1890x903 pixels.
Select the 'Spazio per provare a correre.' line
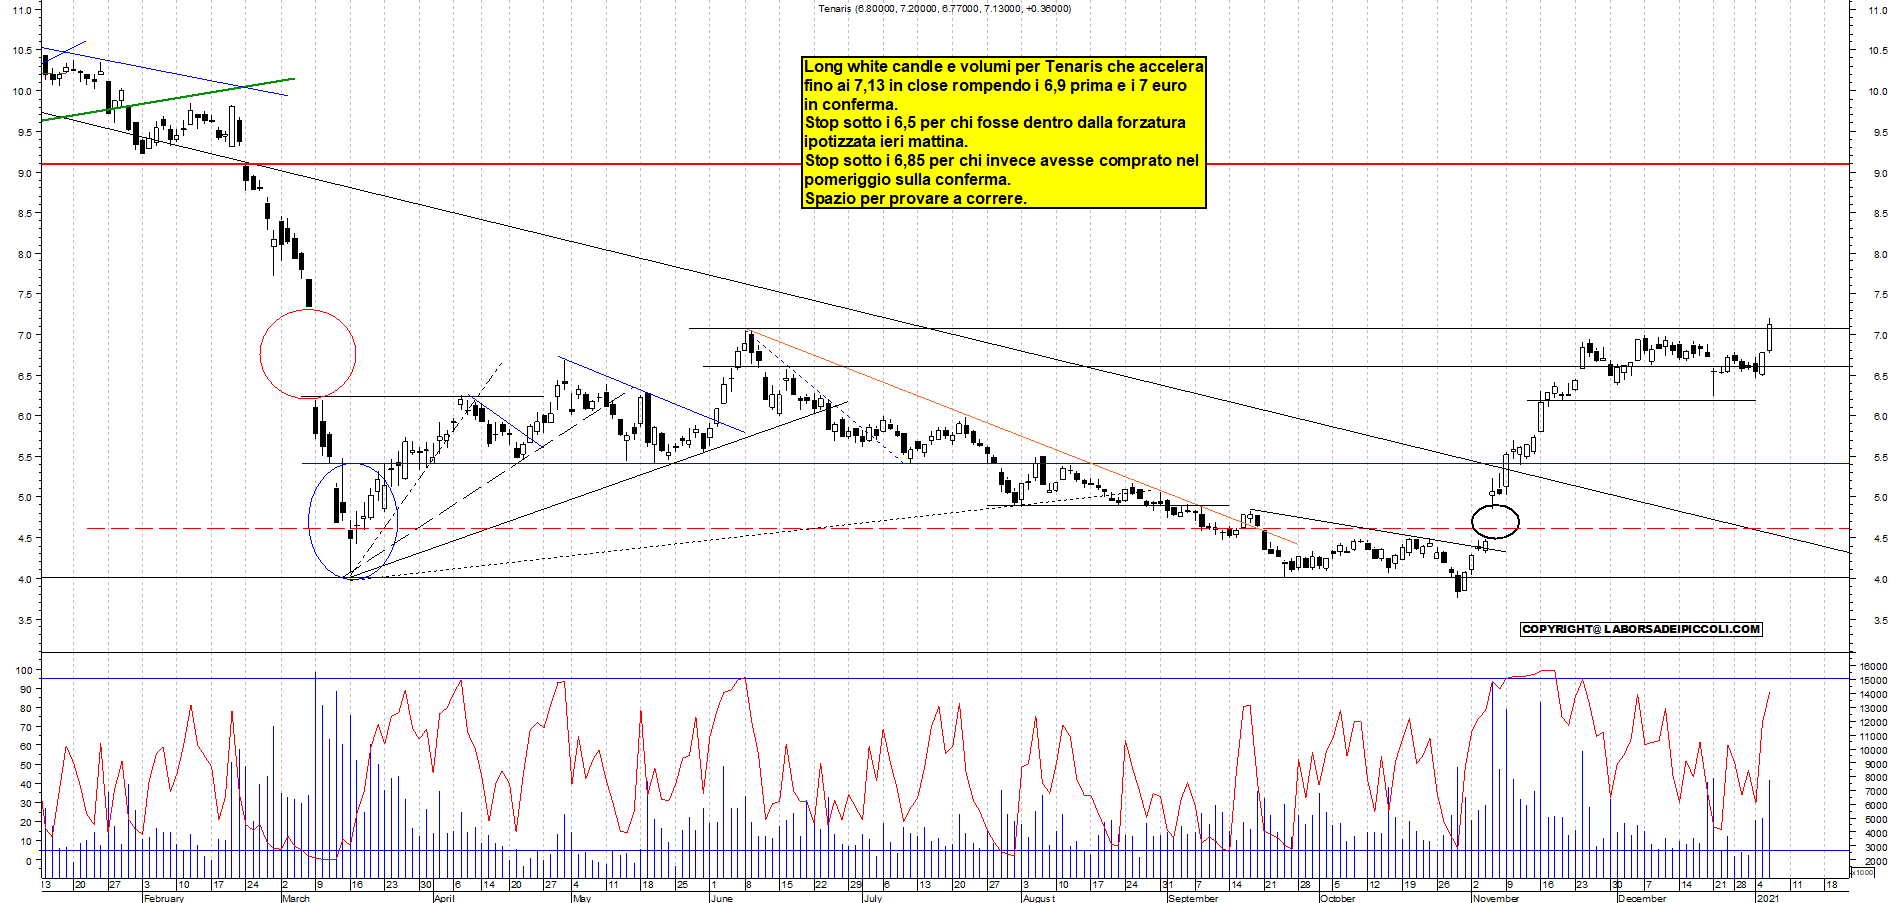(x=915, y=198)
